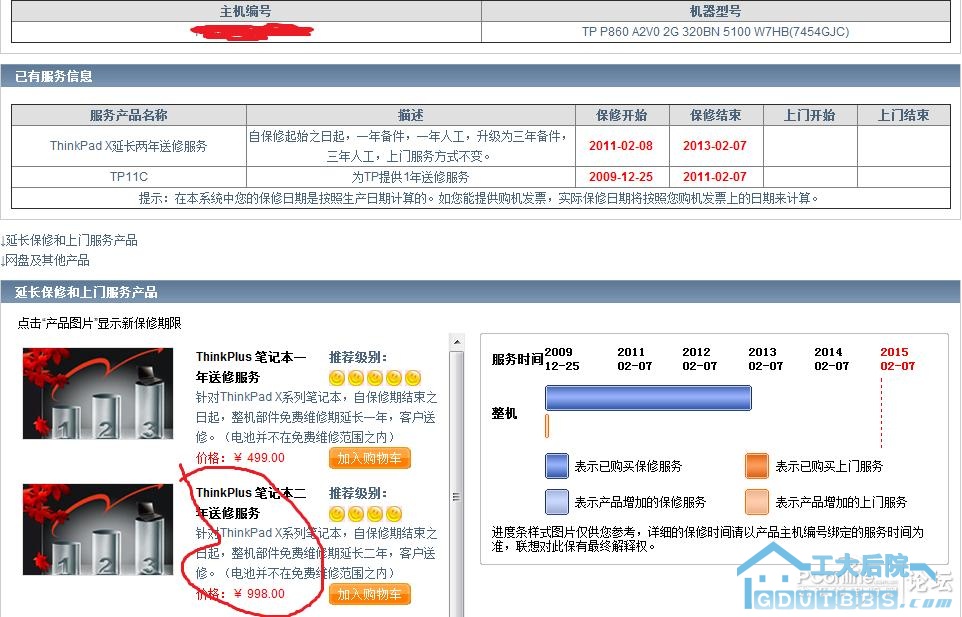The height and width of the screenshot is (617, 962).
Task: Click the blue 整机 warranty progress bar
Action: (648, 397)
